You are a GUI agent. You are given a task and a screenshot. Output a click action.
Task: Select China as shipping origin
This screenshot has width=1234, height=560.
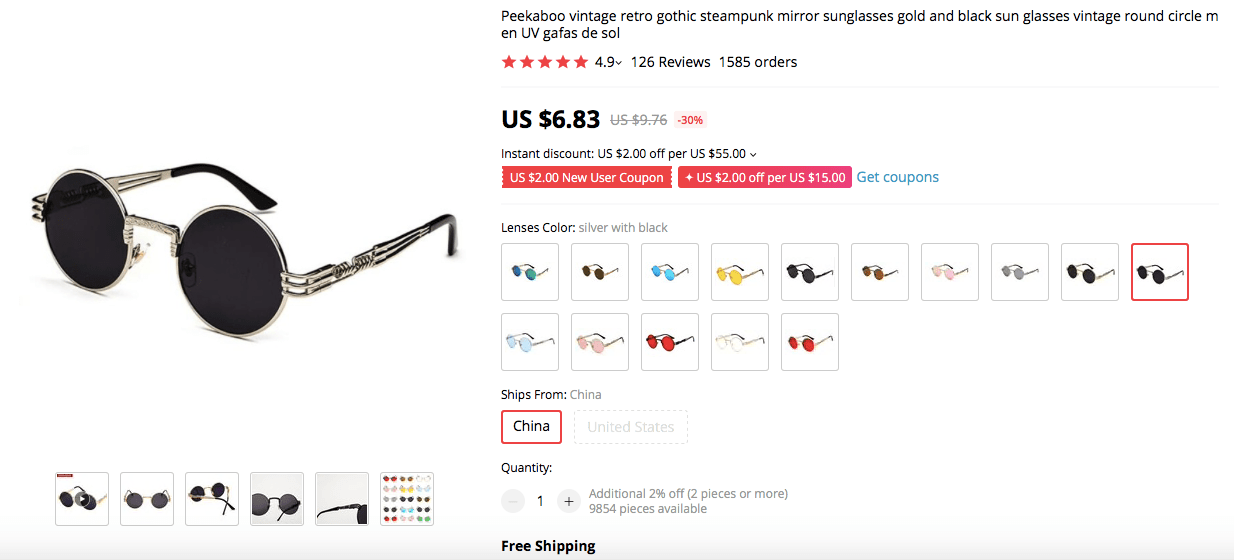coord(531,427)
